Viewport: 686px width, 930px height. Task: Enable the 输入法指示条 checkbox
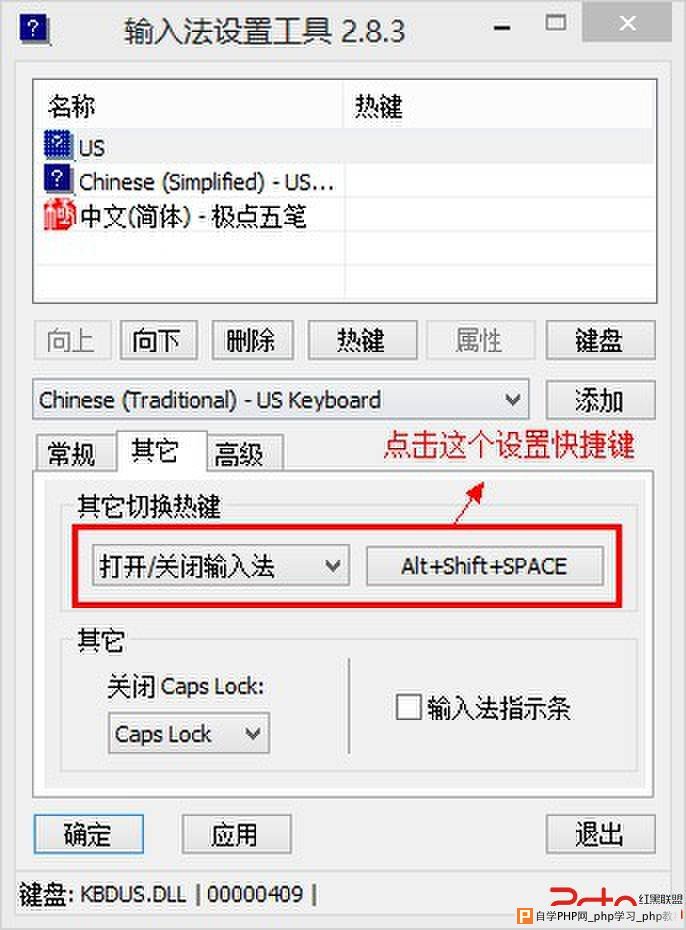tap(408, 708)
